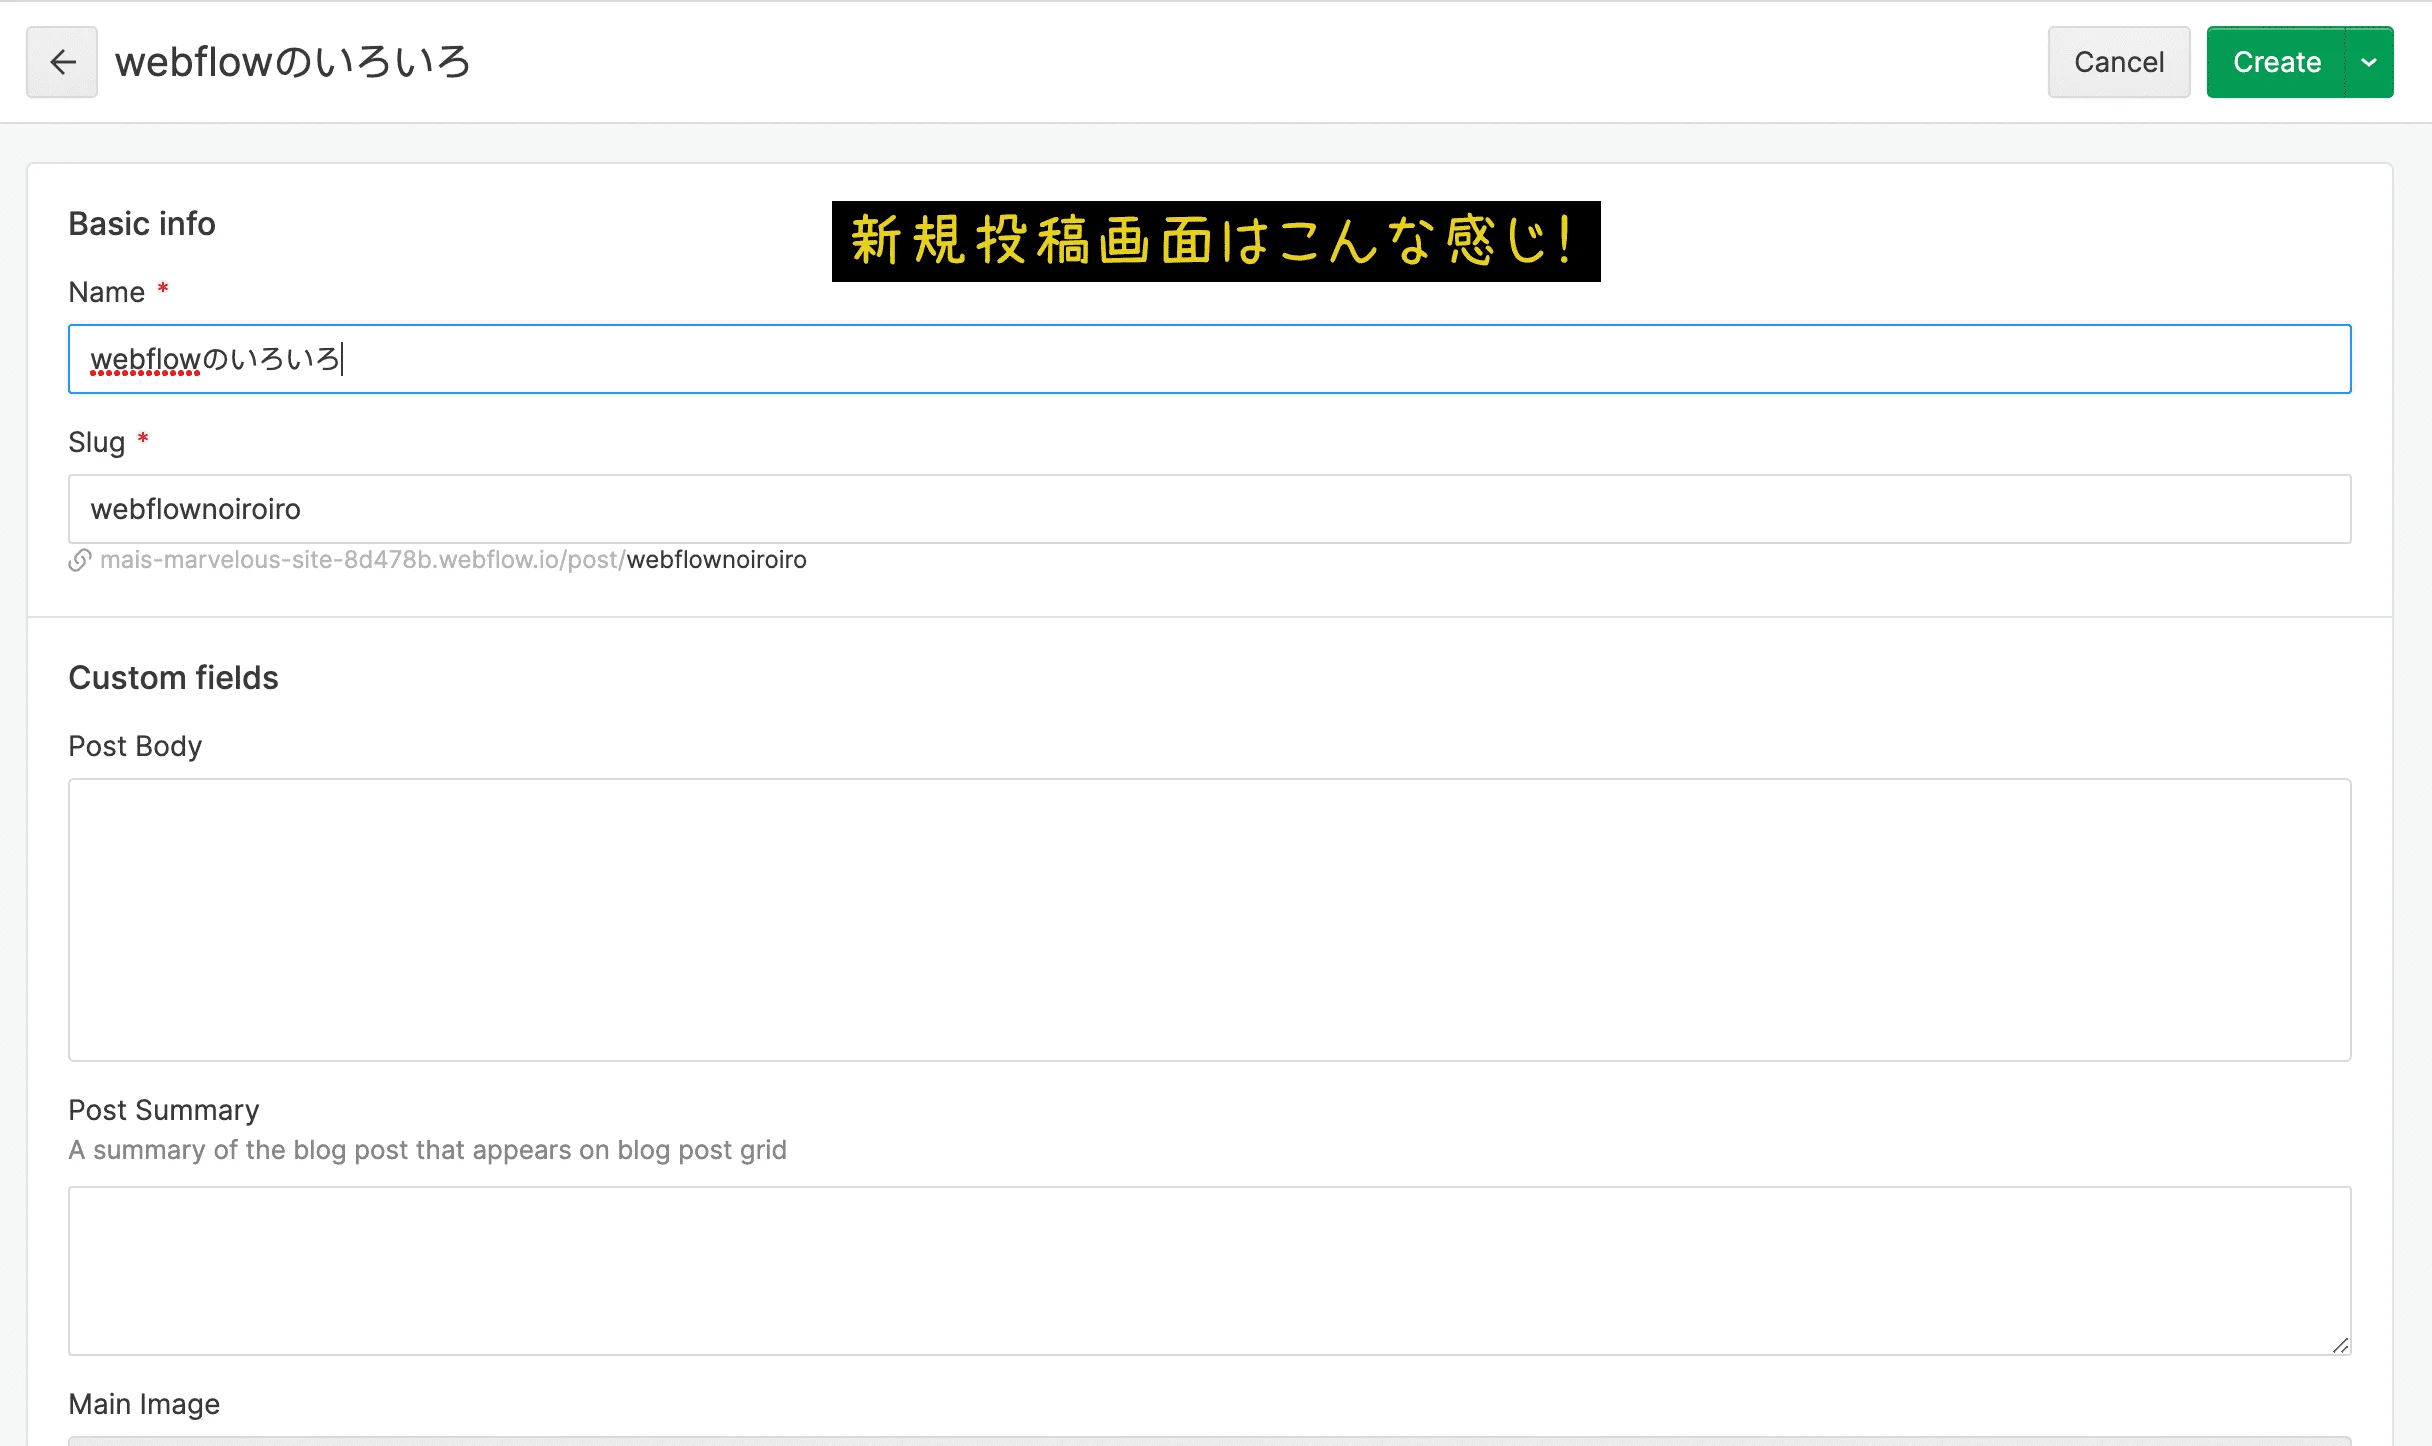Grab the Post Summary resize handle
Screen dimensions: 2432x1446
pyautogui.click(x=2340, y=1345)
